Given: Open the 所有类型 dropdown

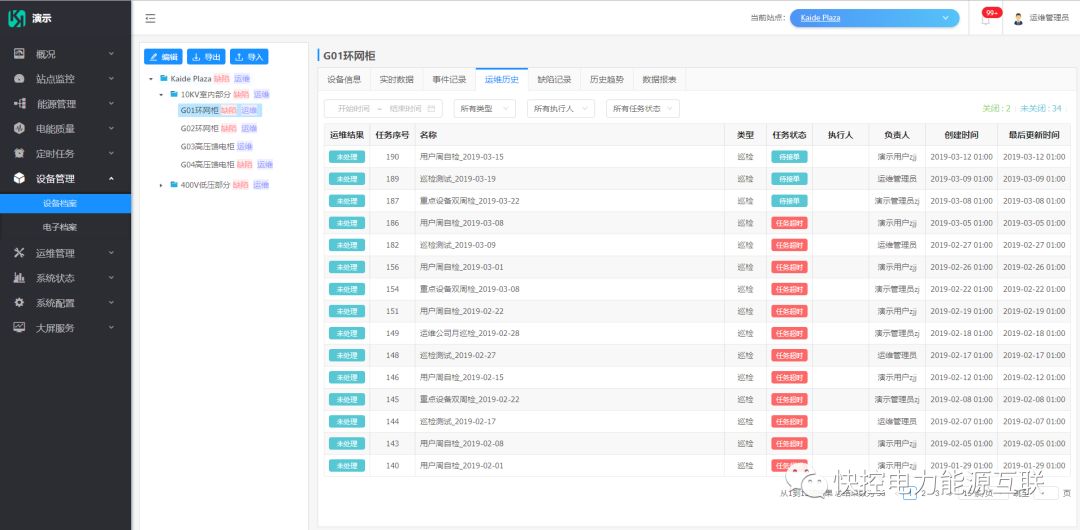Looking at the screenshot, I should 484,108.
